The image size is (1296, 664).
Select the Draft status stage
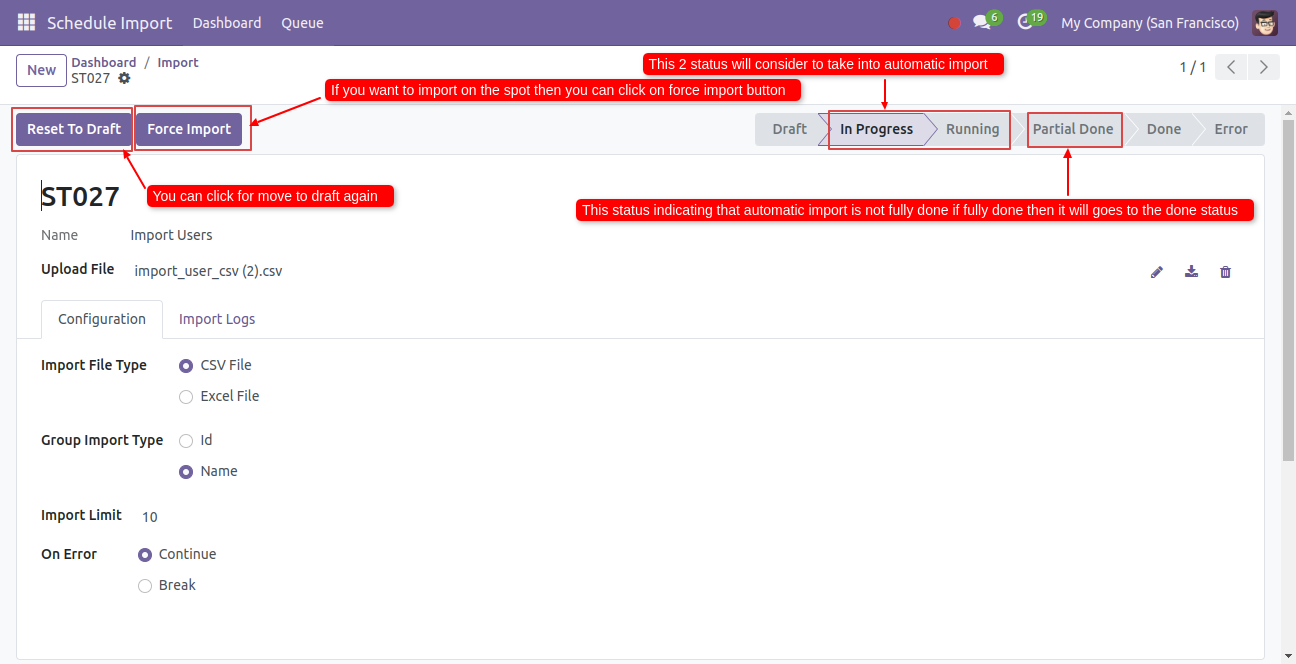(790, 129)
